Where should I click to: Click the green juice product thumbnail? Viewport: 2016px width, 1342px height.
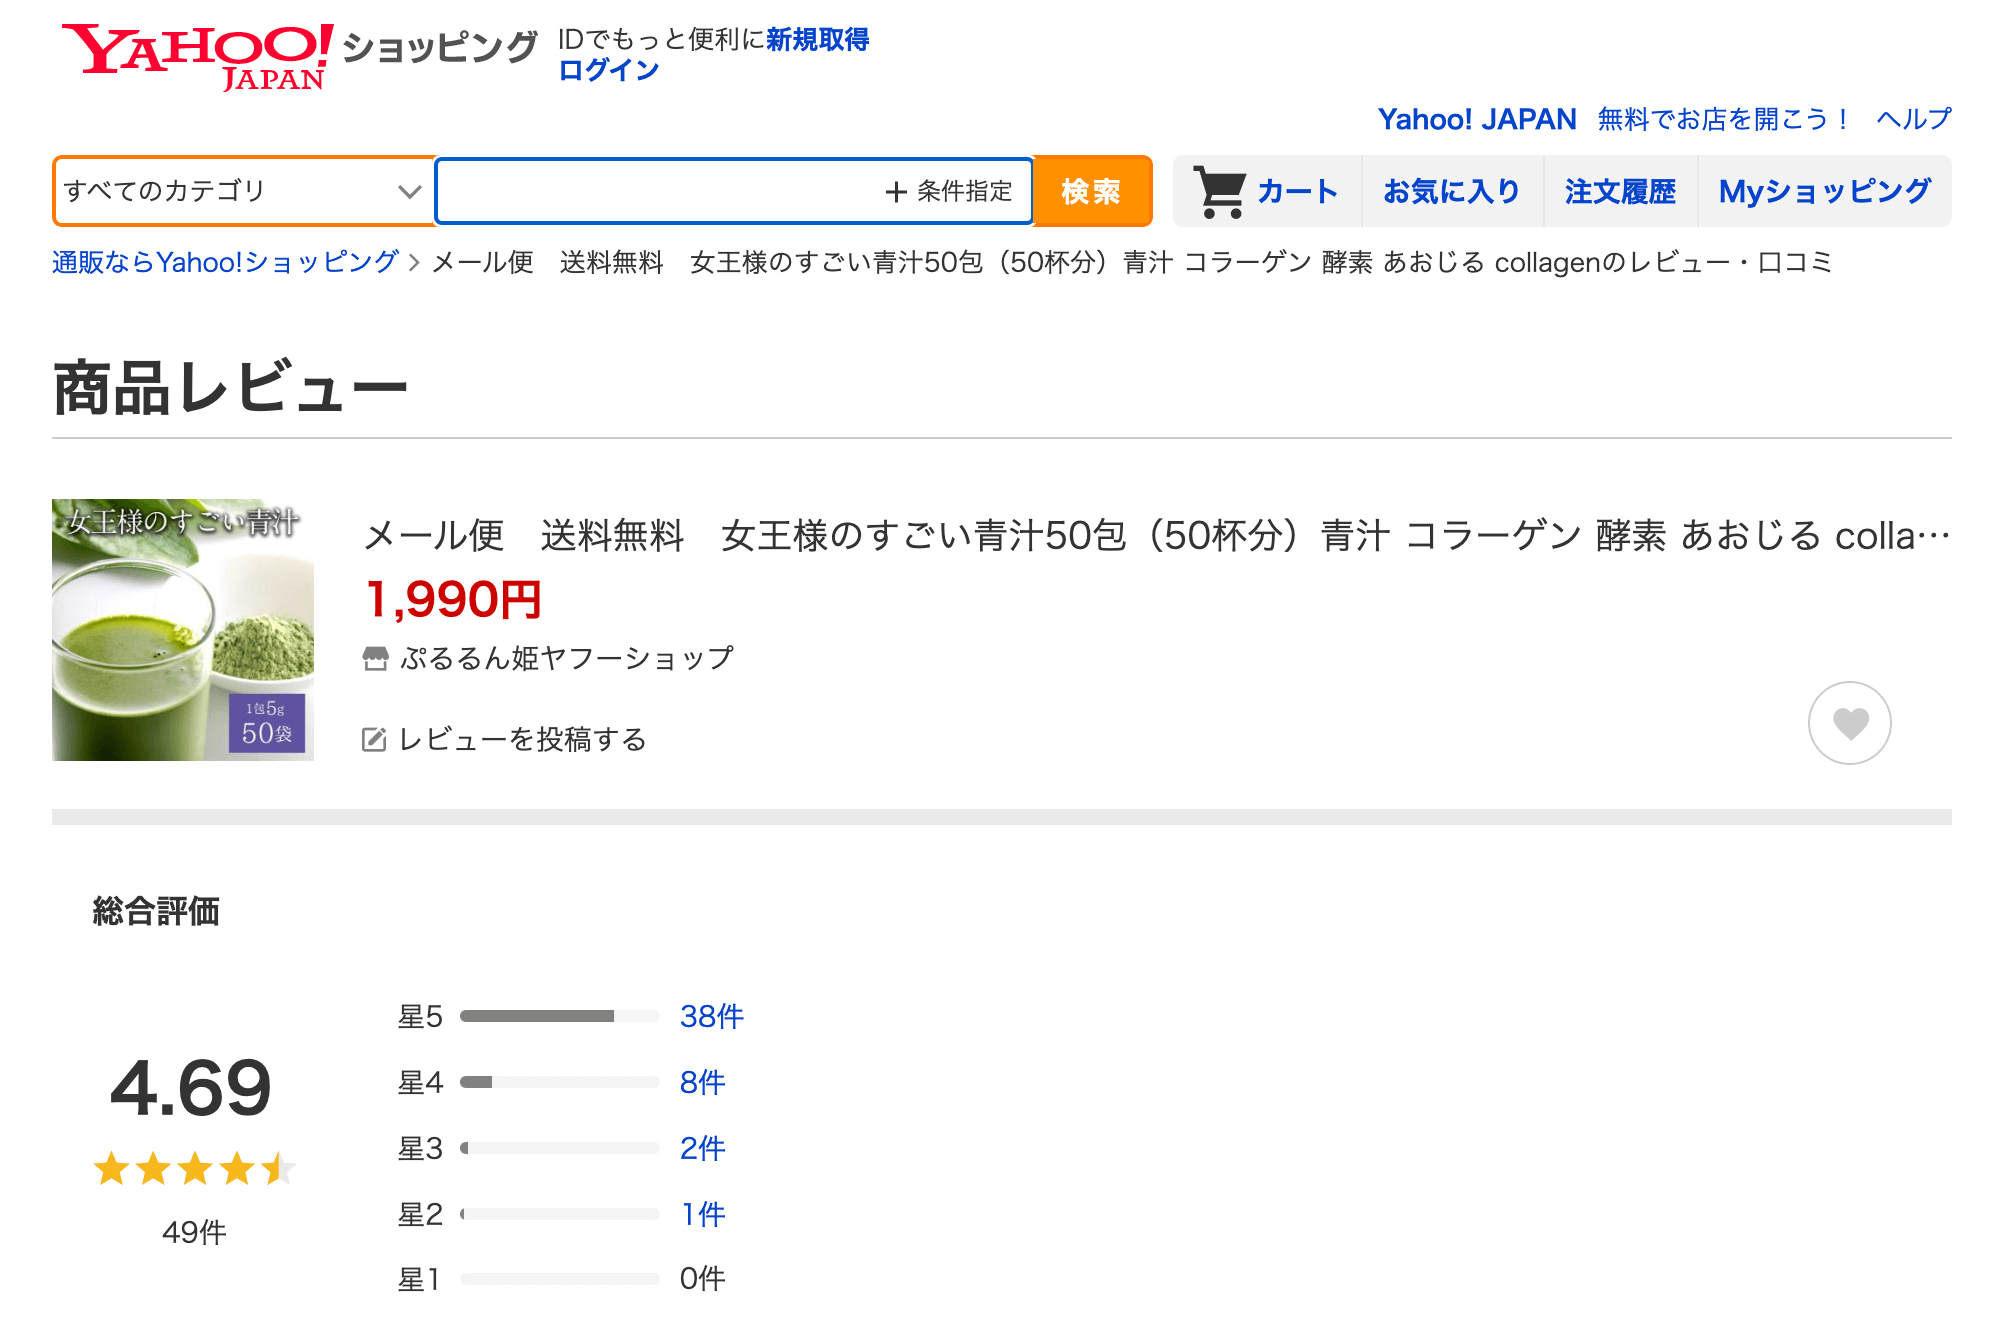(x=183, y=630)
